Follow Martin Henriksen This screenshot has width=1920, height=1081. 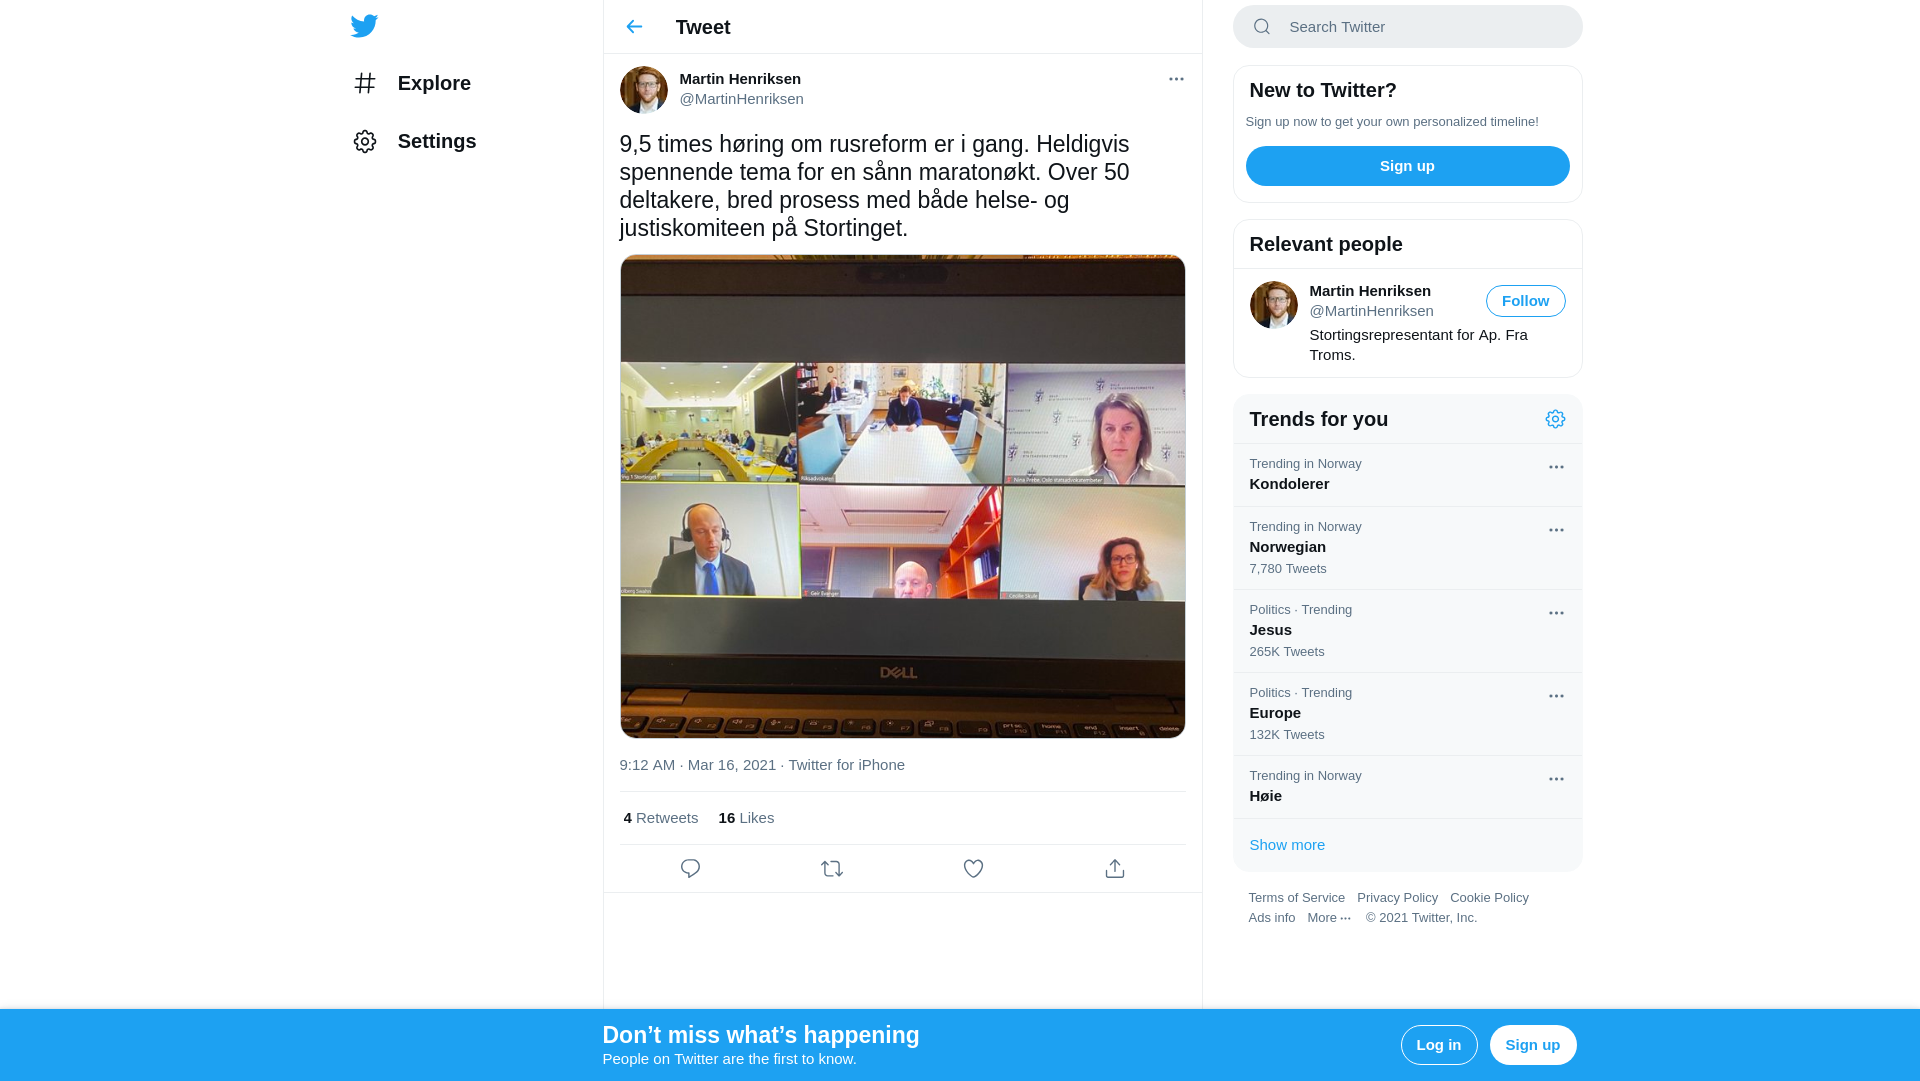click(x=1525, y=301)
